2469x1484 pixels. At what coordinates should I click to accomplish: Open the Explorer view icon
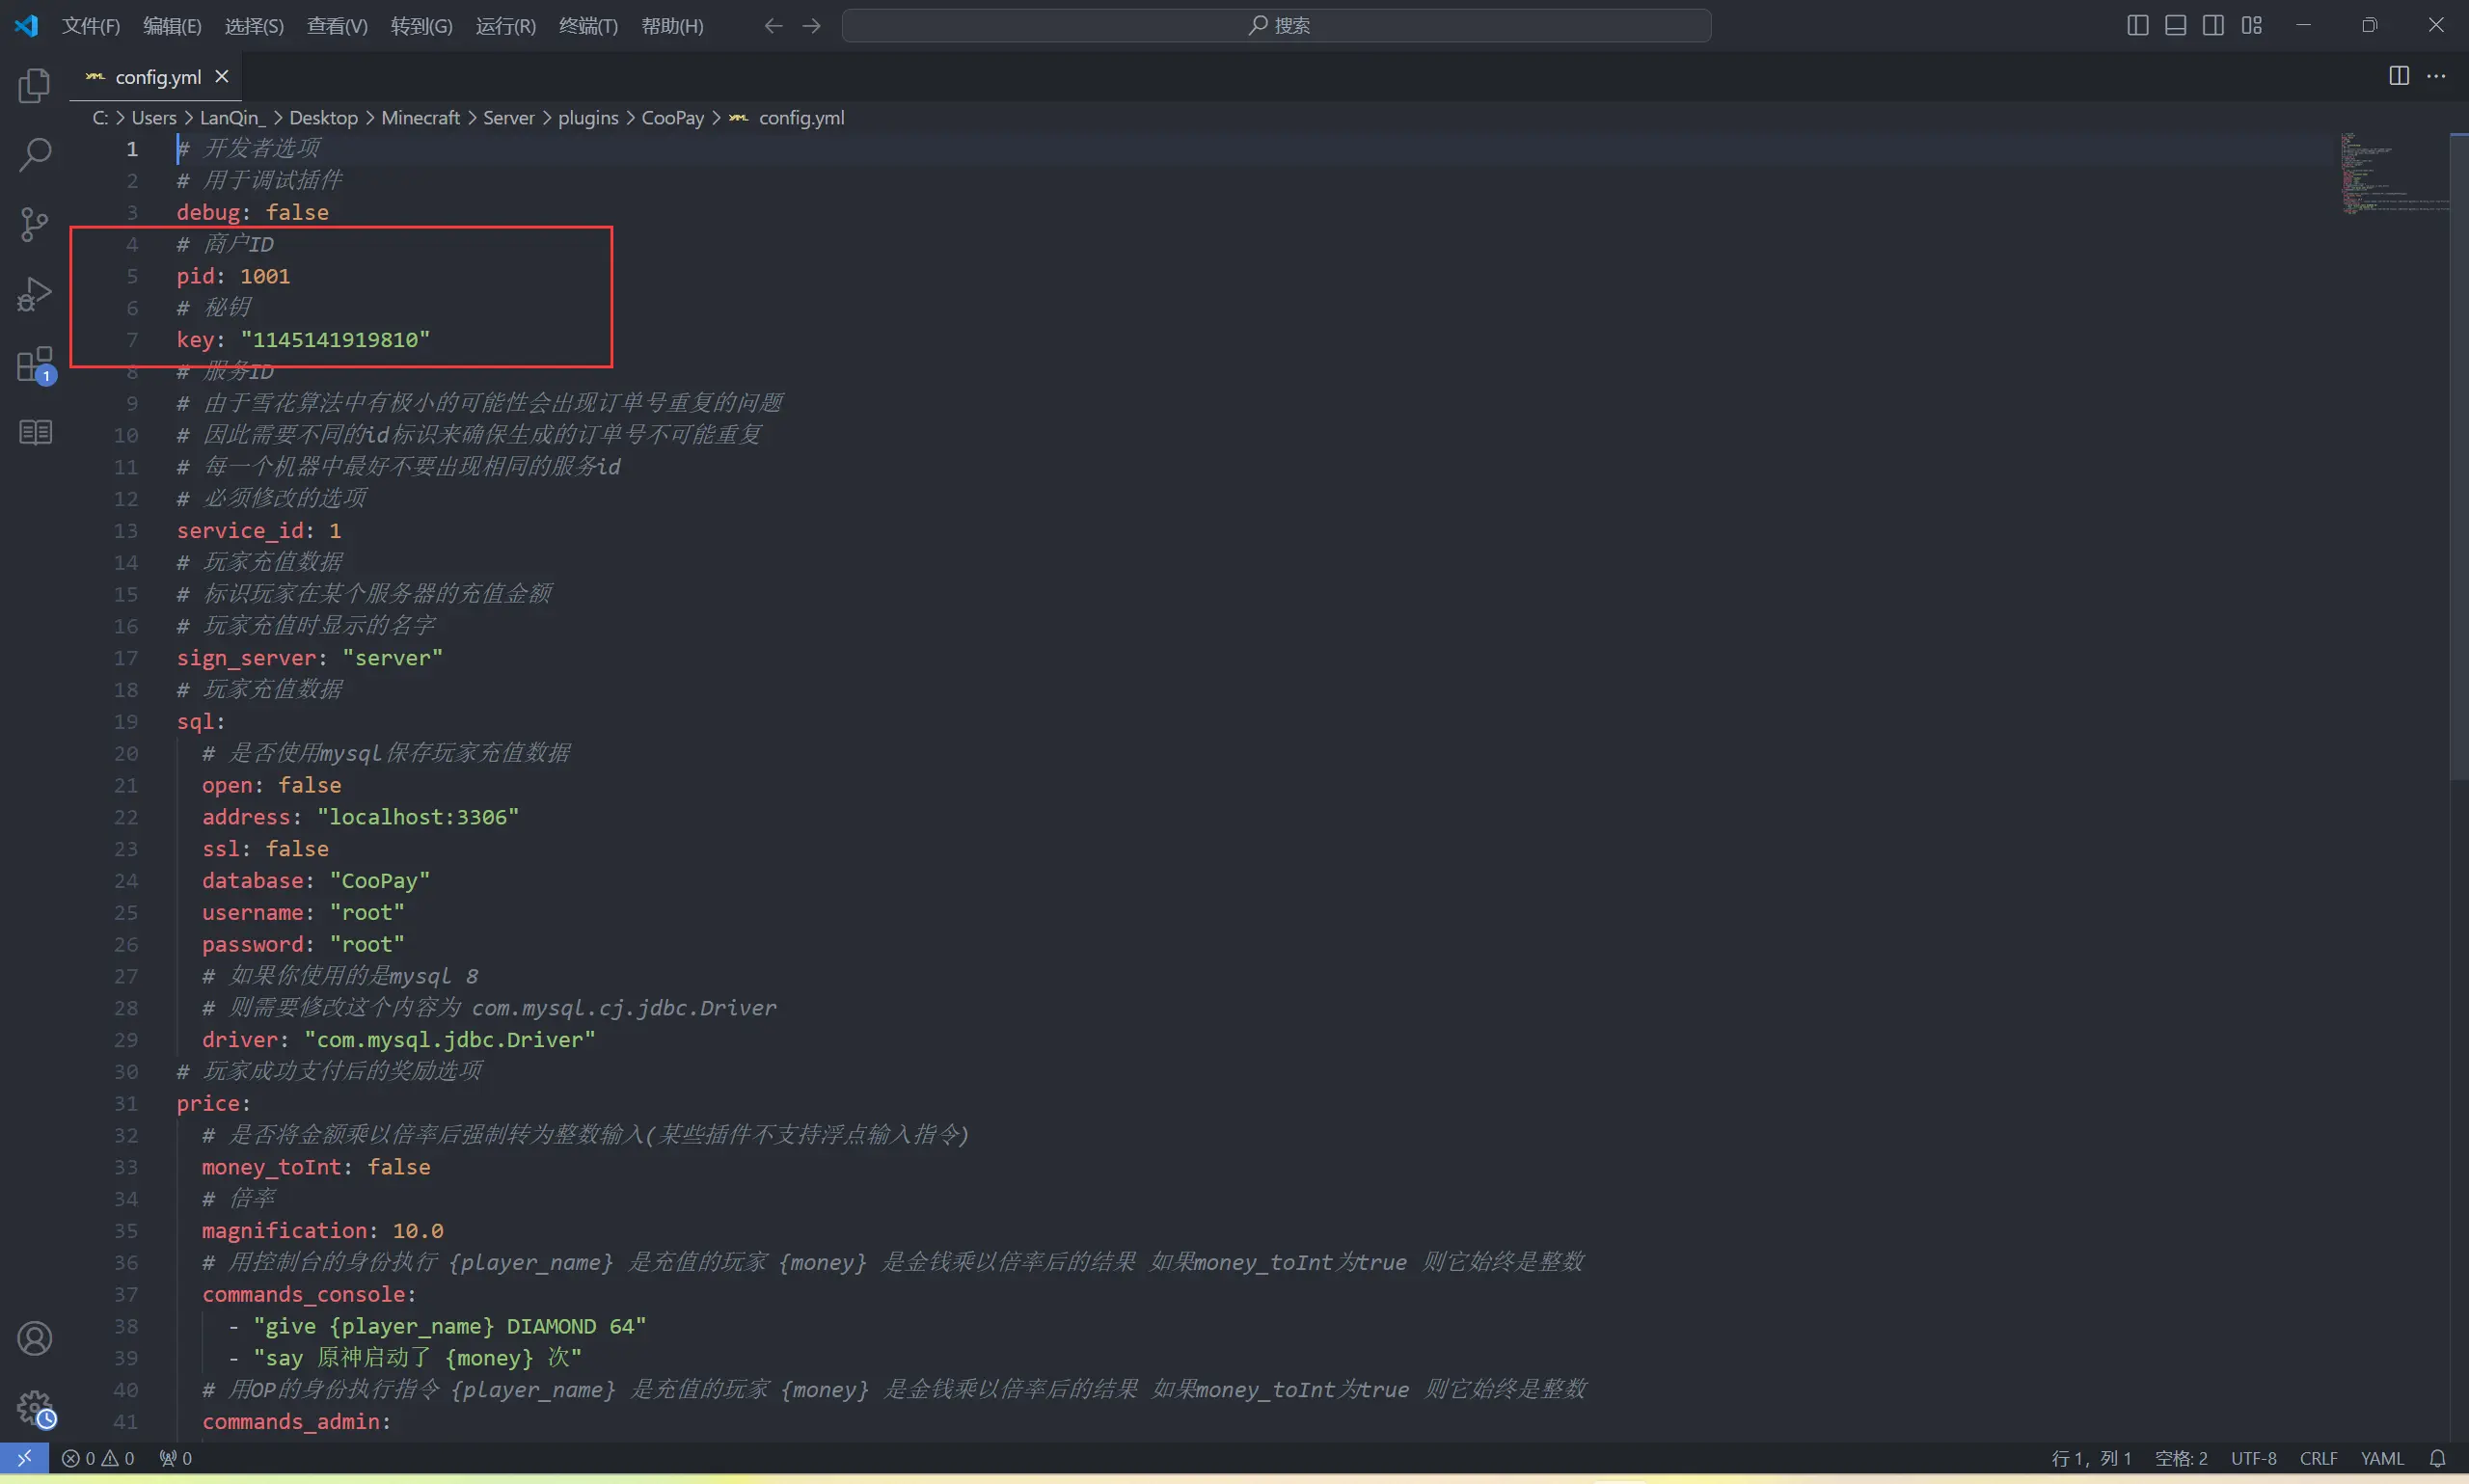(34, 86)
